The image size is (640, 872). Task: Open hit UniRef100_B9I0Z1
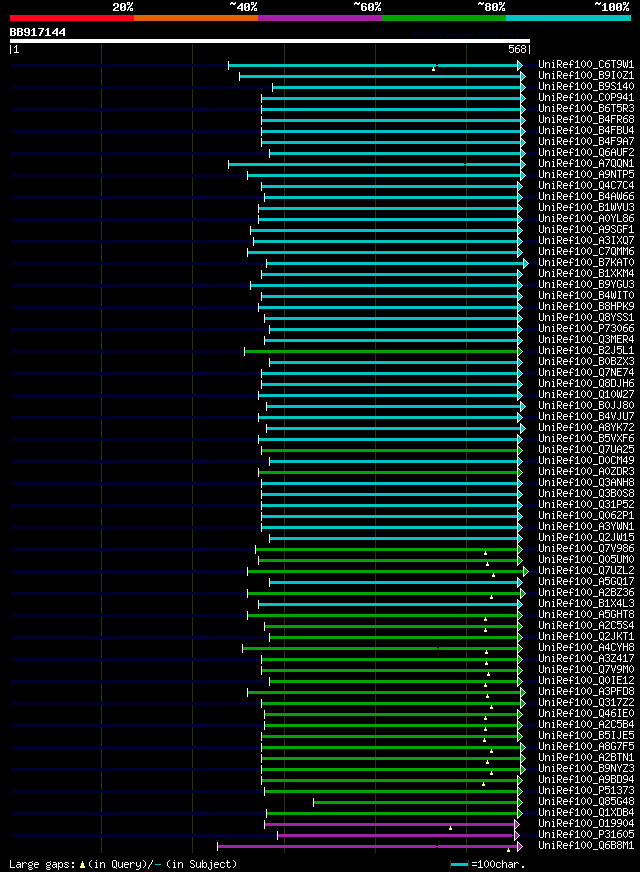pos(586,76)
